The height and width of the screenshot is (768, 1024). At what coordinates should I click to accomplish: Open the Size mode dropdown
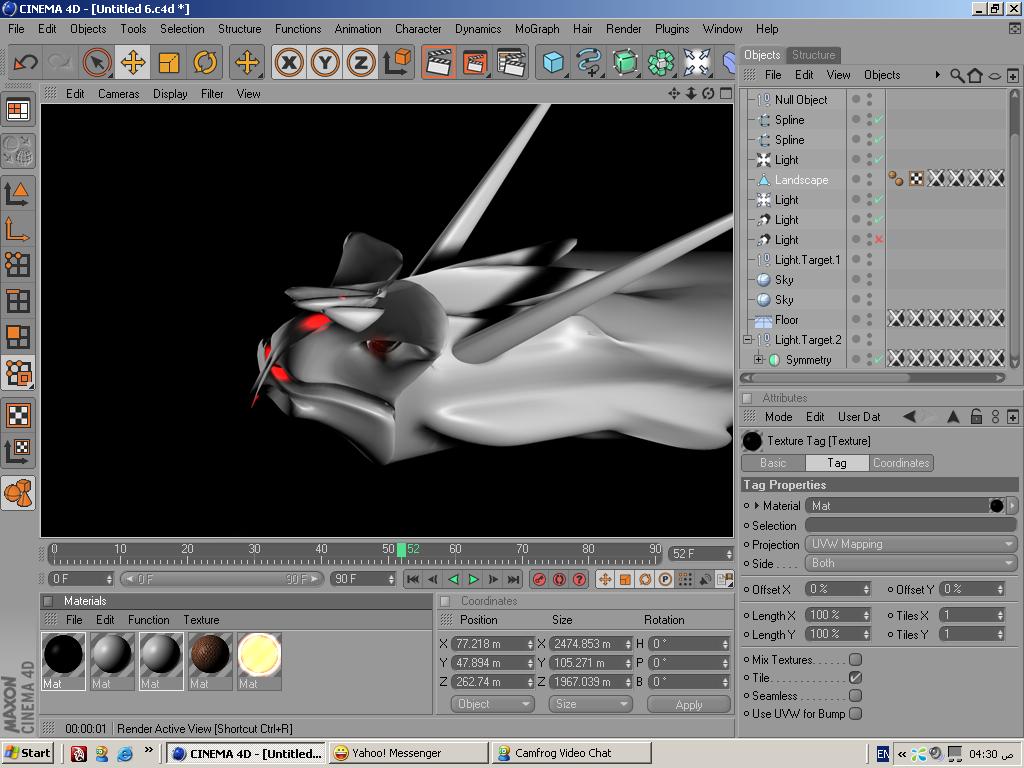590,704
